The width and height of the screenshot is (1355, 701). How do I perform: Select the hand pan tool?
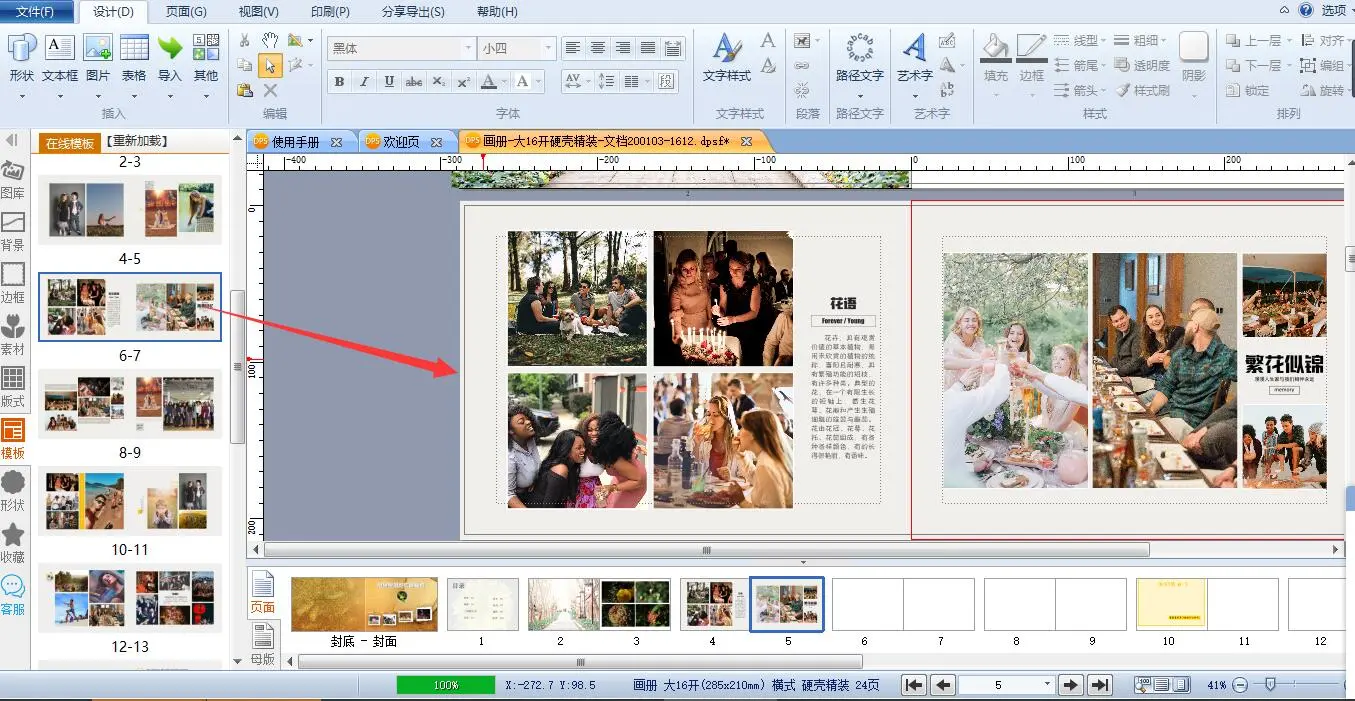tap(269, 40)
